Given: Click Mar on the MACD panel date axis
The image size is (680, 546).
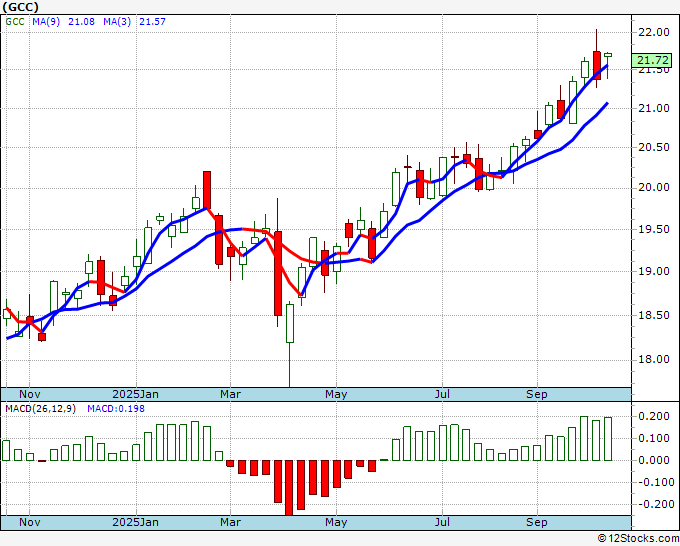Looking at the screenshot, I should click(x=230, y=522).
